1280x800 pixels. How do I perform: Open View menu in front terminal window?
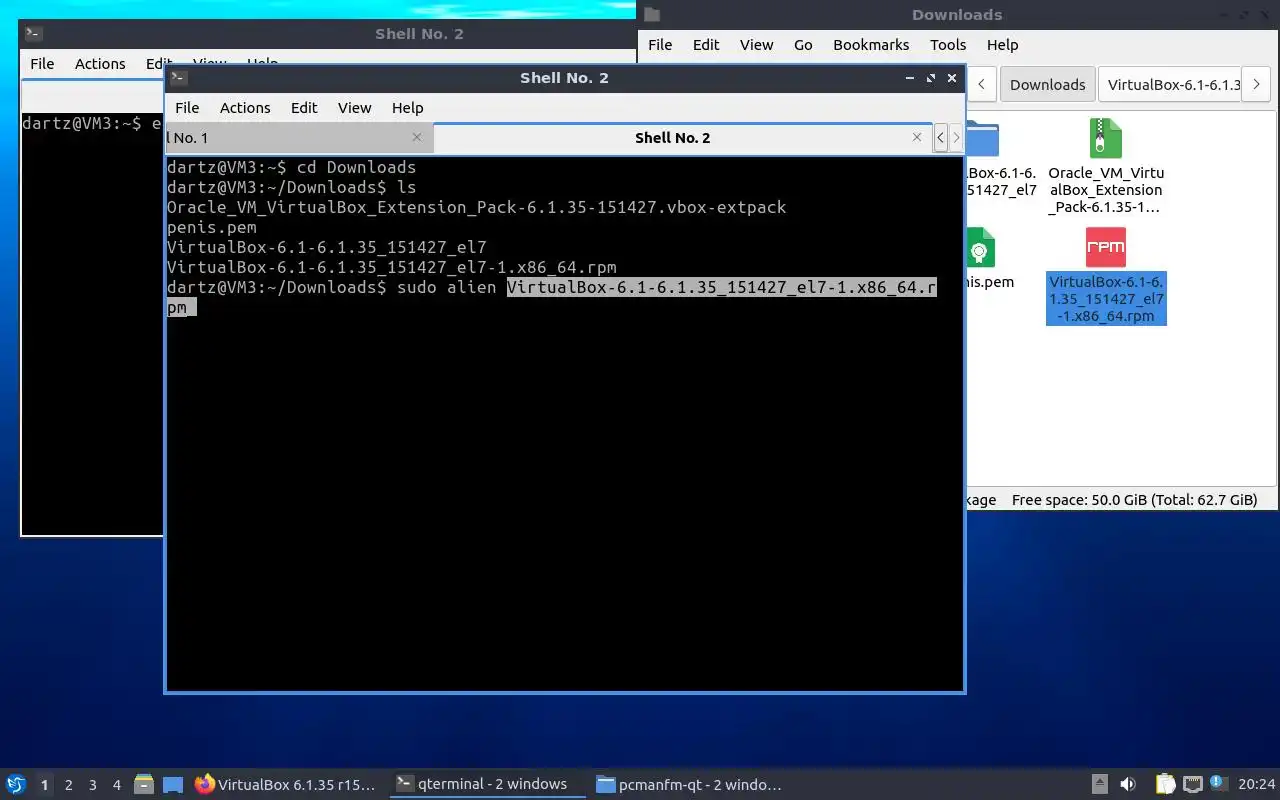[354, 107]
